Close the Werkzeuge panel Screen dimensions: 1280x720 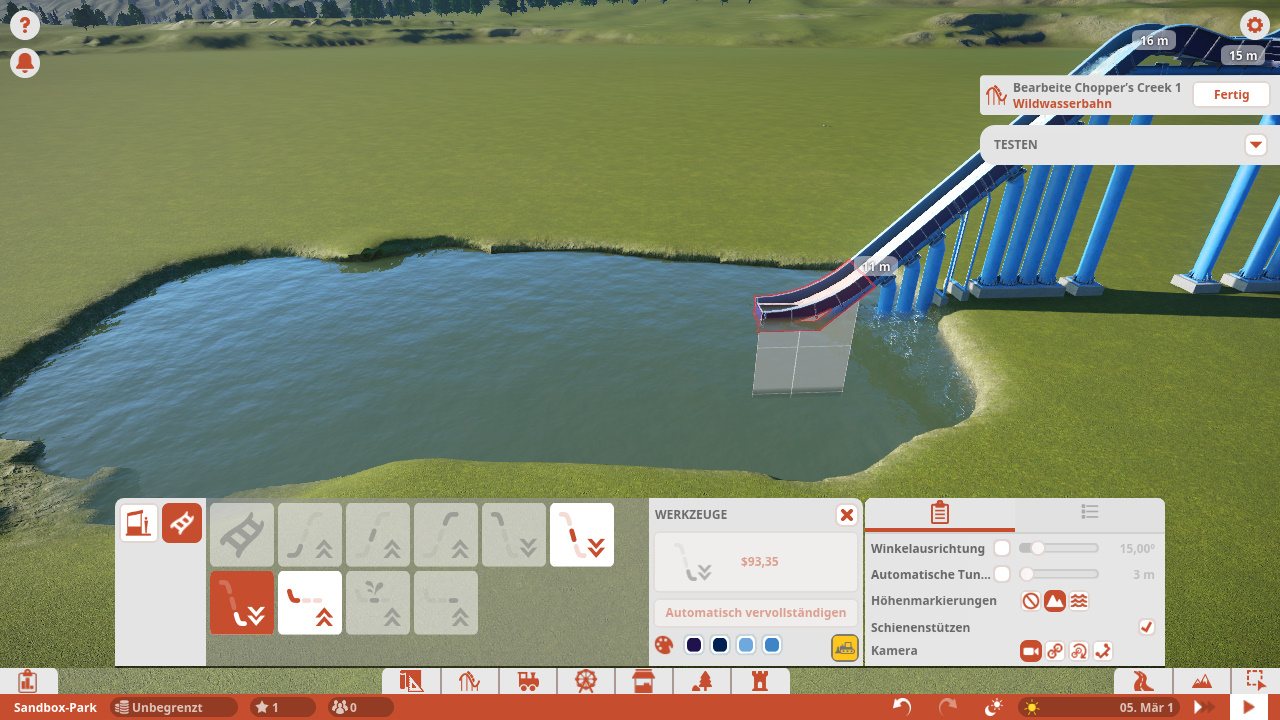click(847, 515)
